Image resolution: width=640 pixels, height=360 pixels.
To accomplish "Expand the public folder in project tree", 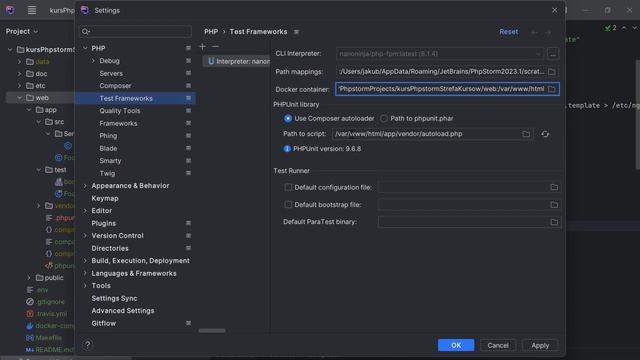I will click(x=29, y=278).
